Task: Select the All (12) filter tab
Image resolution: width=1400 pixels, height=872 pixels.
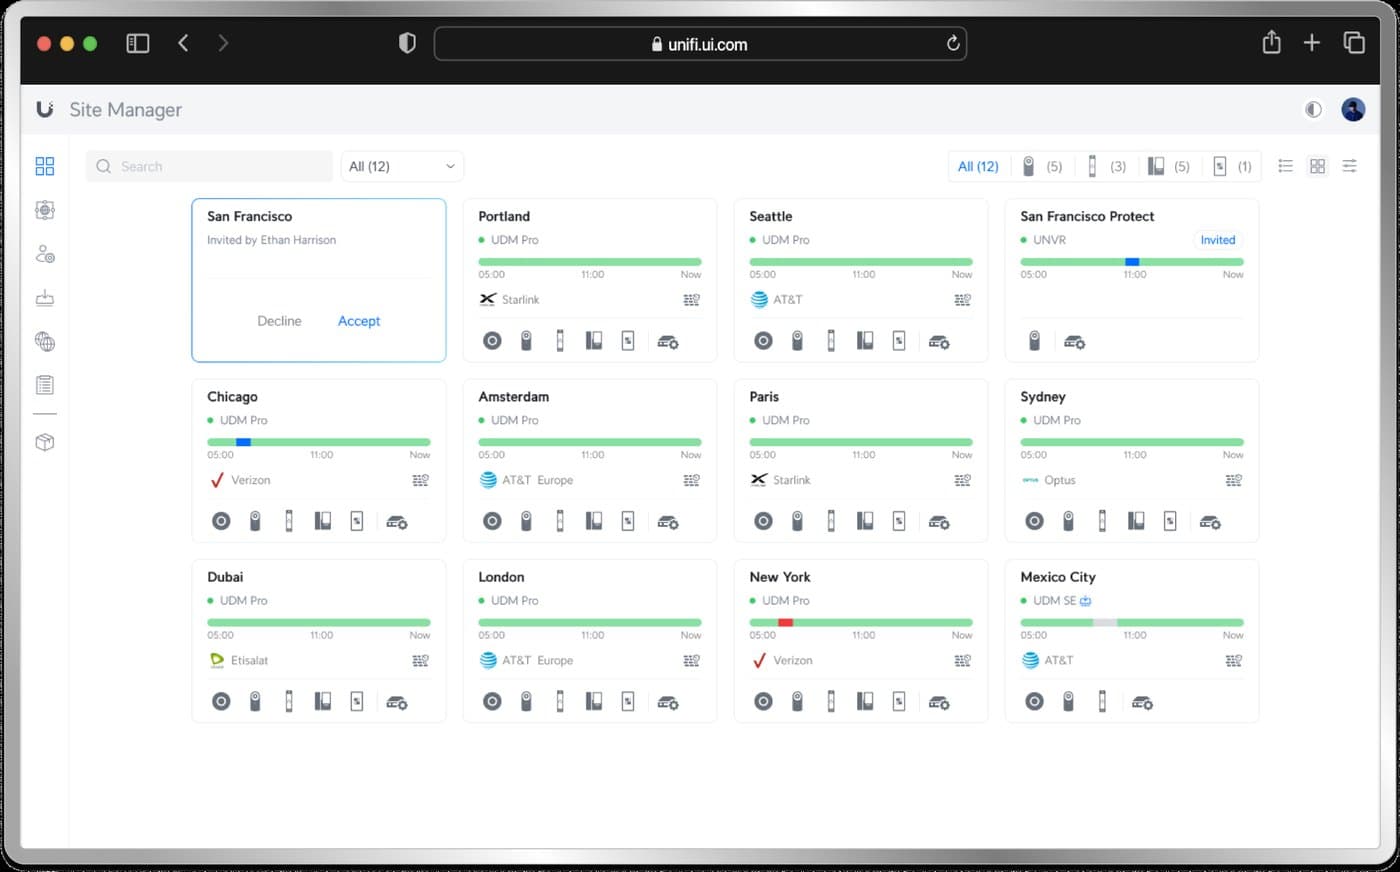Action: [978, 166]
